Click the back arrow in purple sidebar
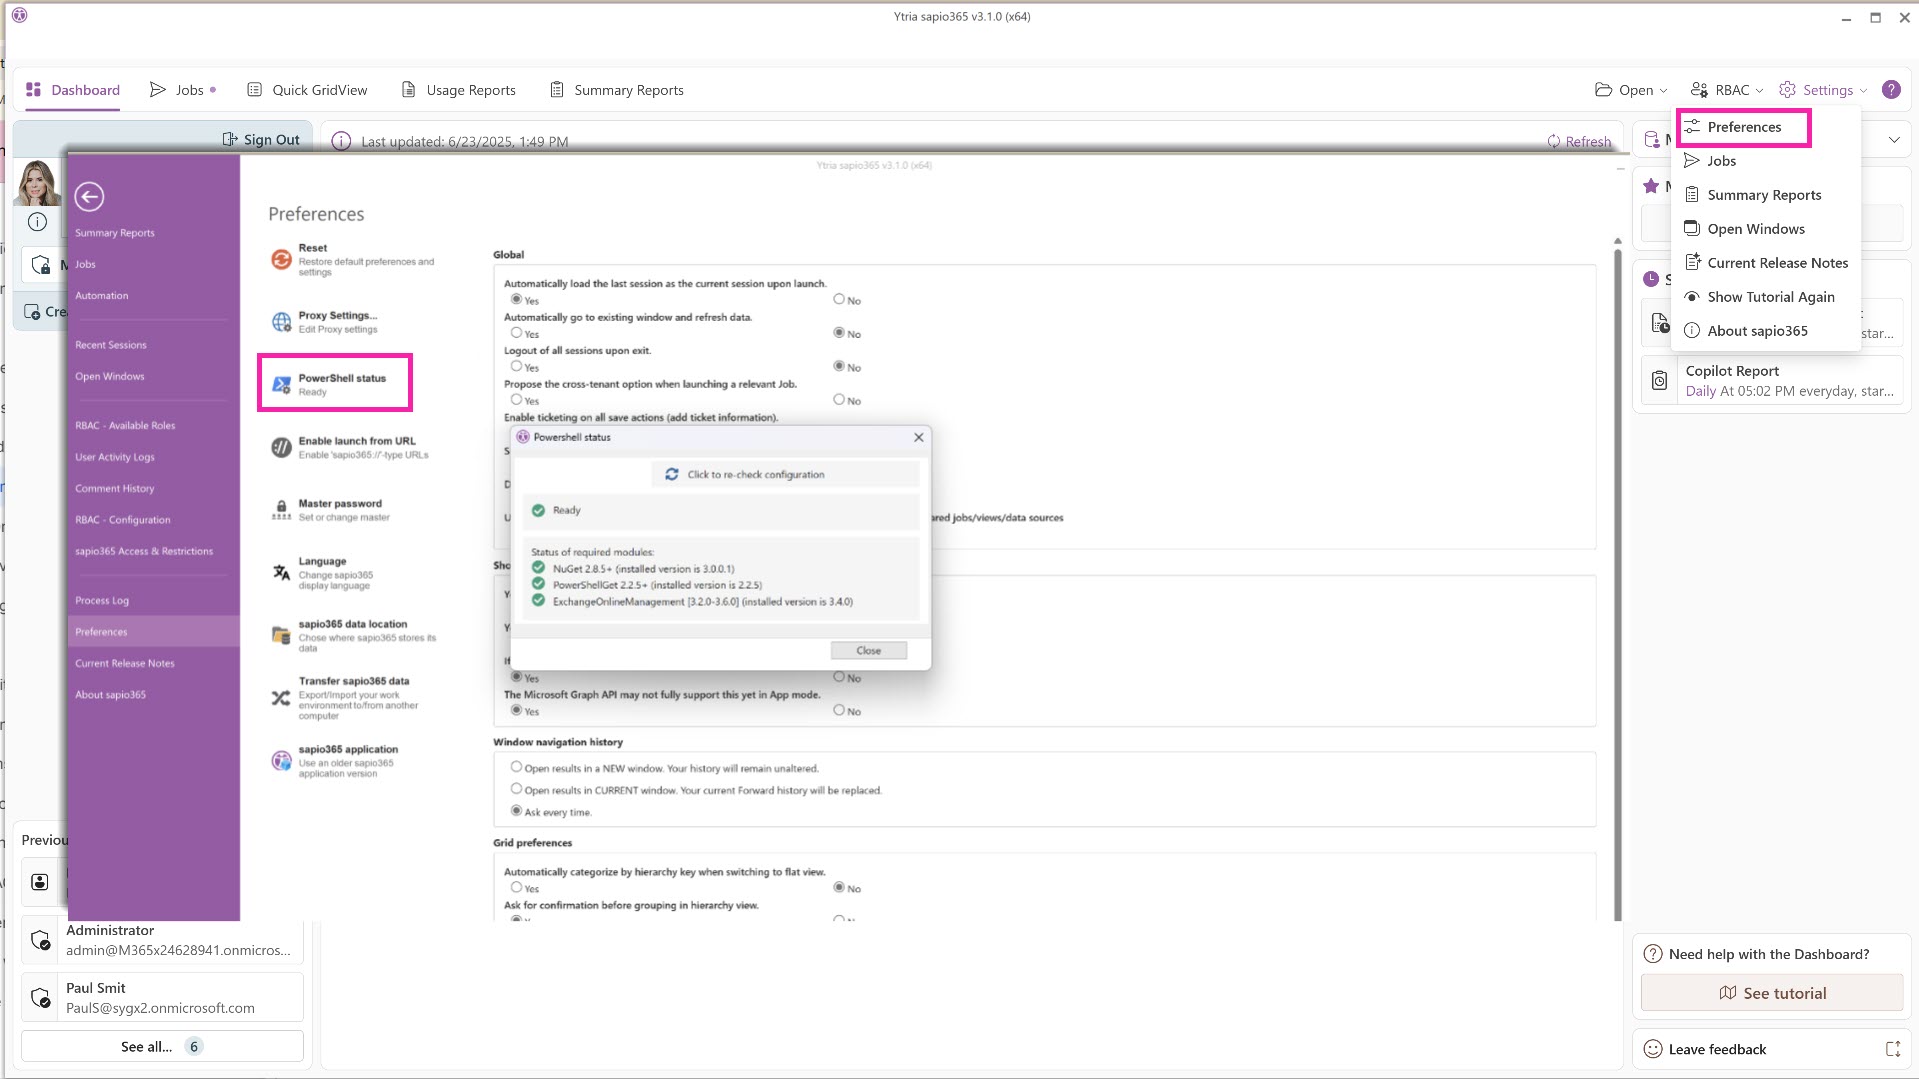Screen dimensions: 1919x1079 click(89, 197)
